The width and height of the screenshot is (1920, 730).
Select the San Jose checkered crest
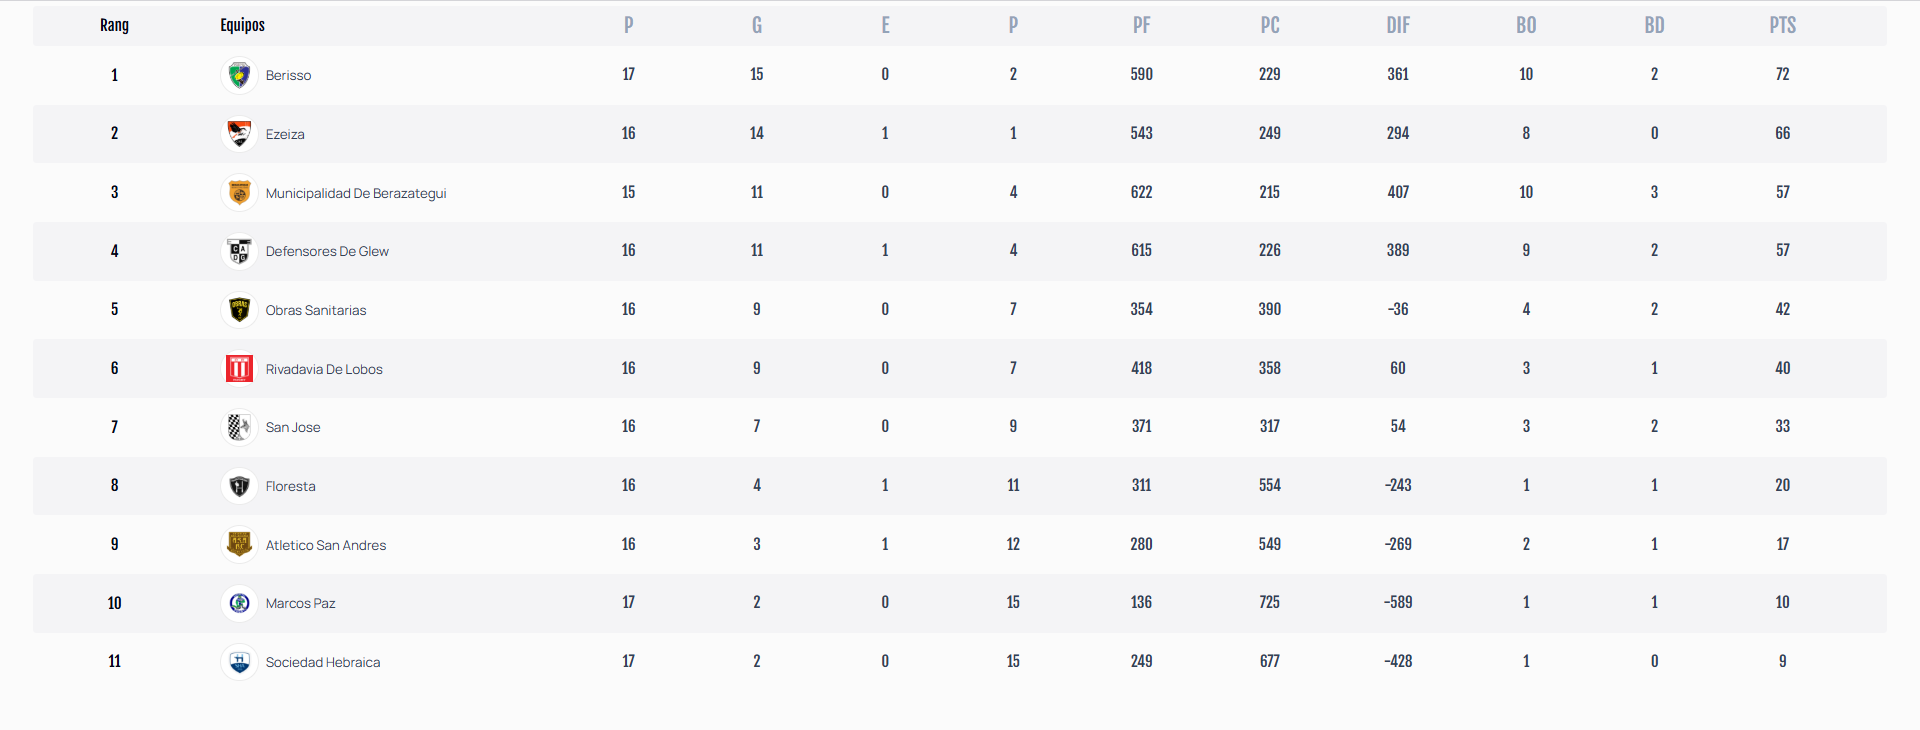pos(239,427)
